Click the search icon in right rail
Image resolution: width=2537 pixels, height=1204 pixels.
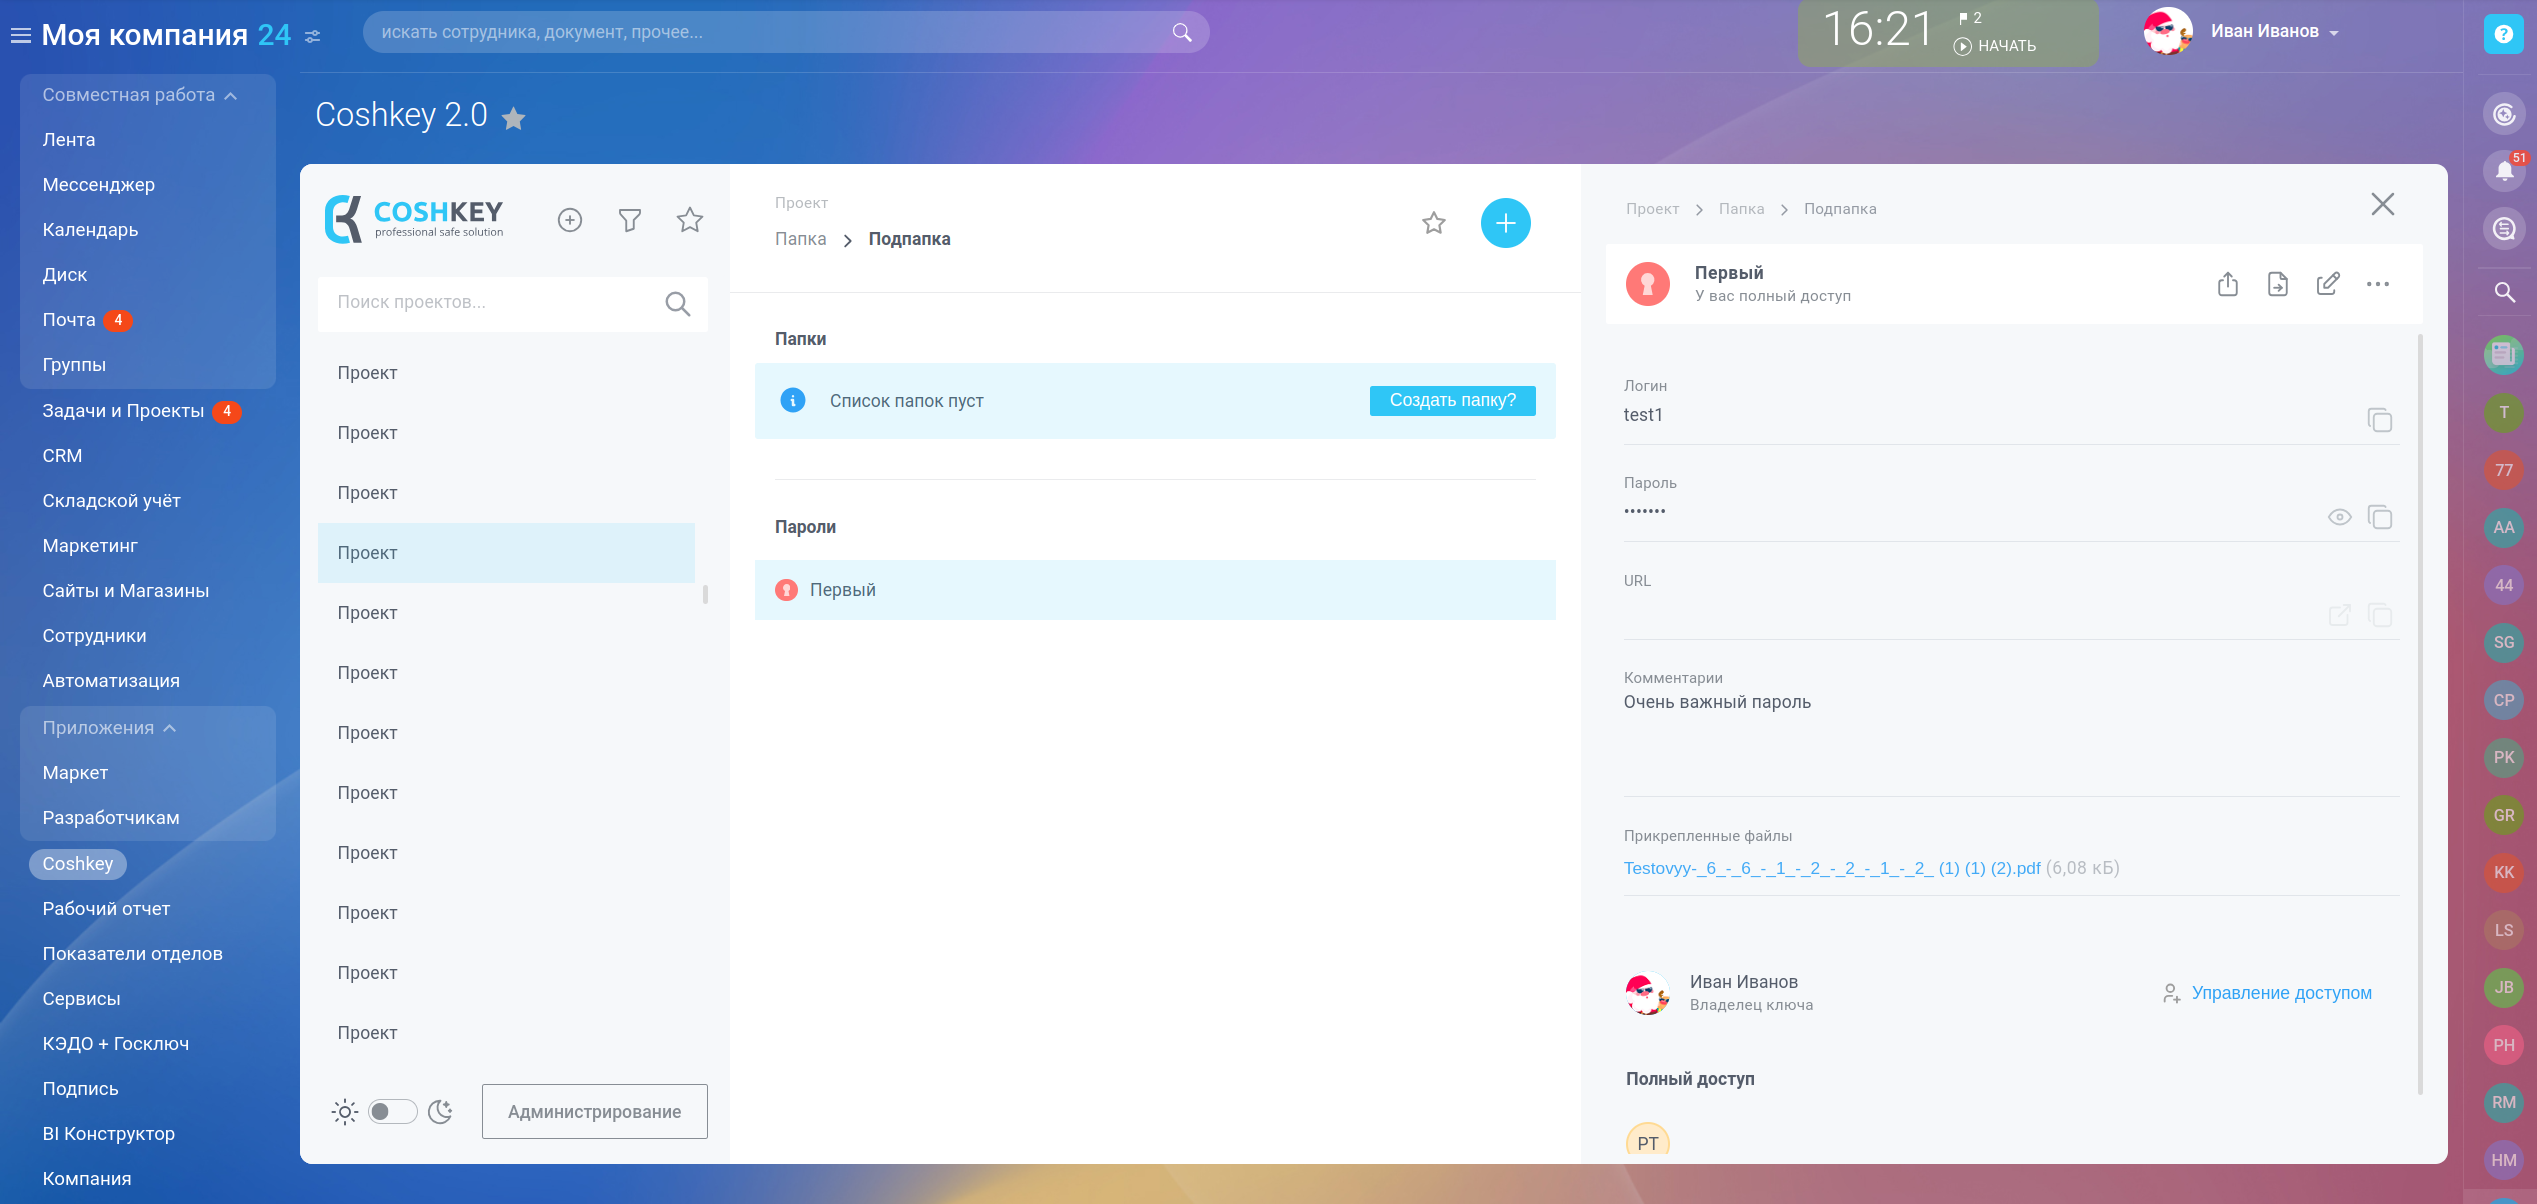coord(2504,292)
